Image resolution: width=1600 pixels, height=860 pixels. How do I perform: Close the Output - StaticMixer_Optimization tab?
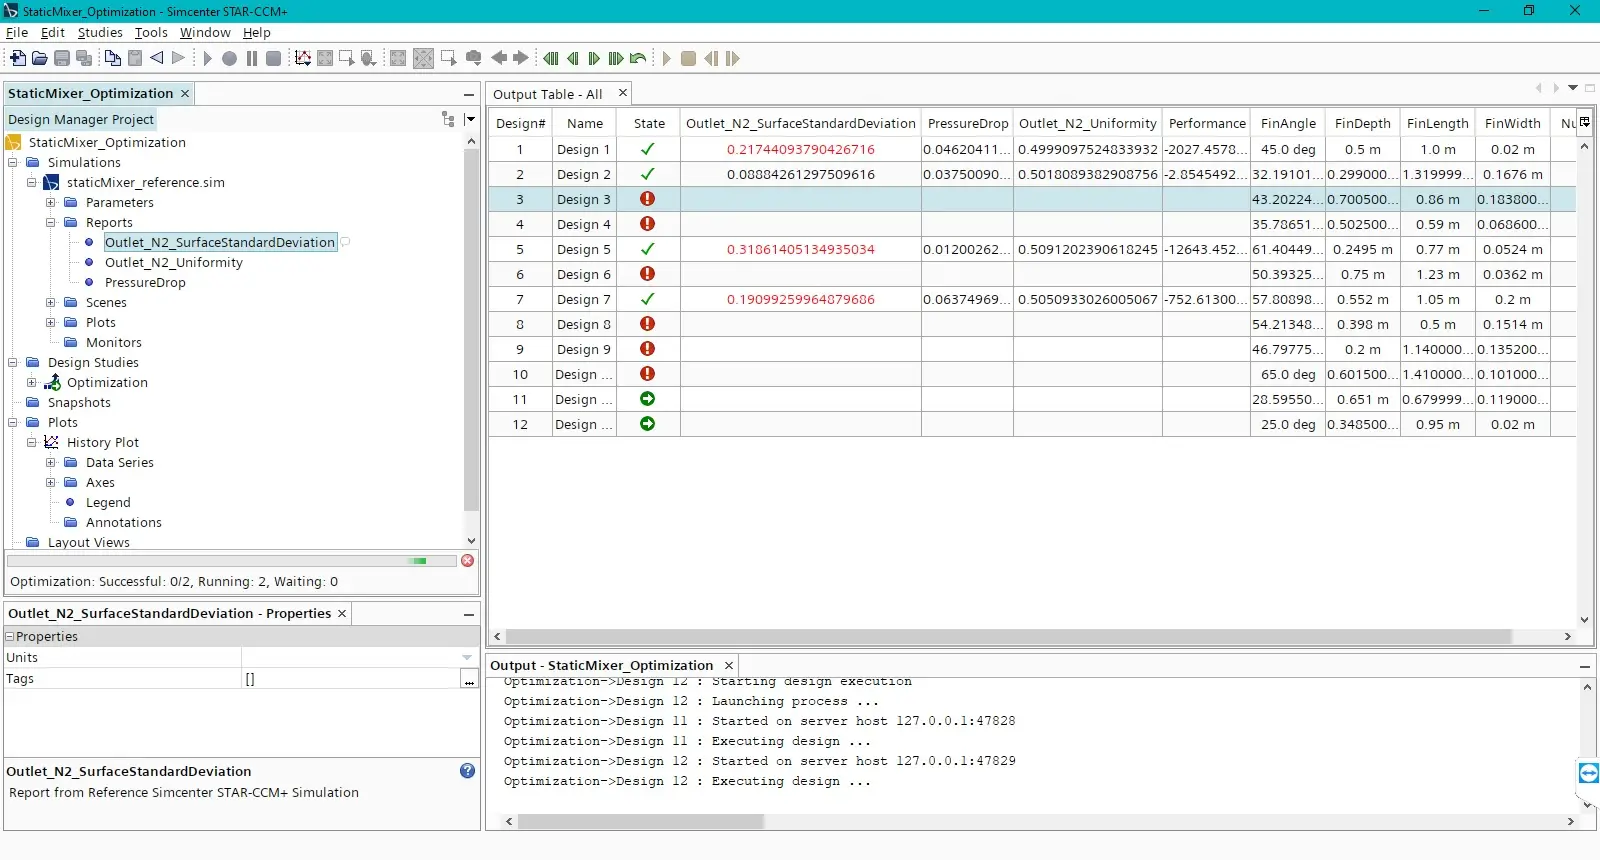[x=729, y=665]
